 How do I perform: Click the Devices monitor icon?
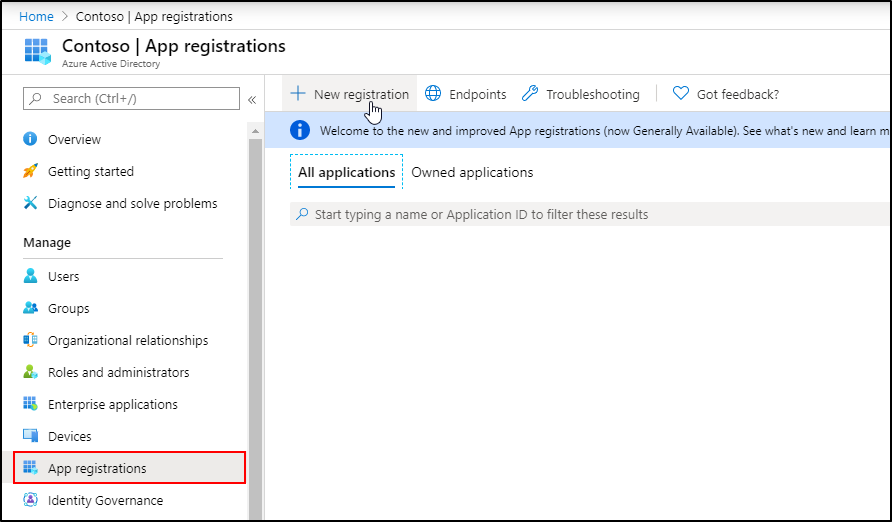30,436
